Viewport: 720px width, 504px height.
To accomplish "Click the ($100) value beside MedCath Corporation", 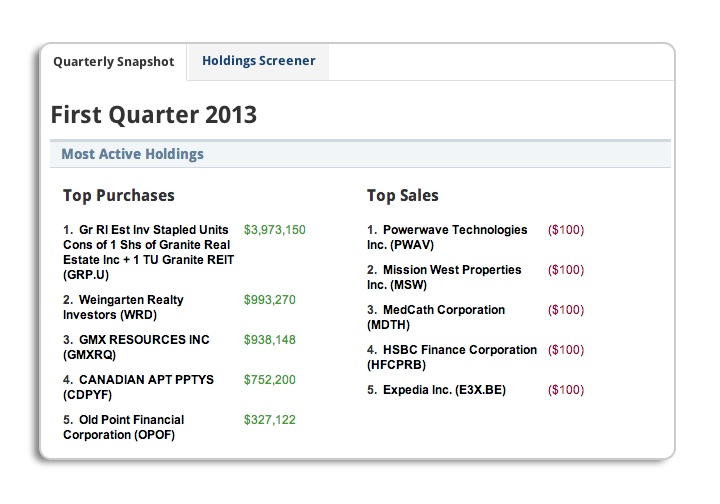I will 566,309.
